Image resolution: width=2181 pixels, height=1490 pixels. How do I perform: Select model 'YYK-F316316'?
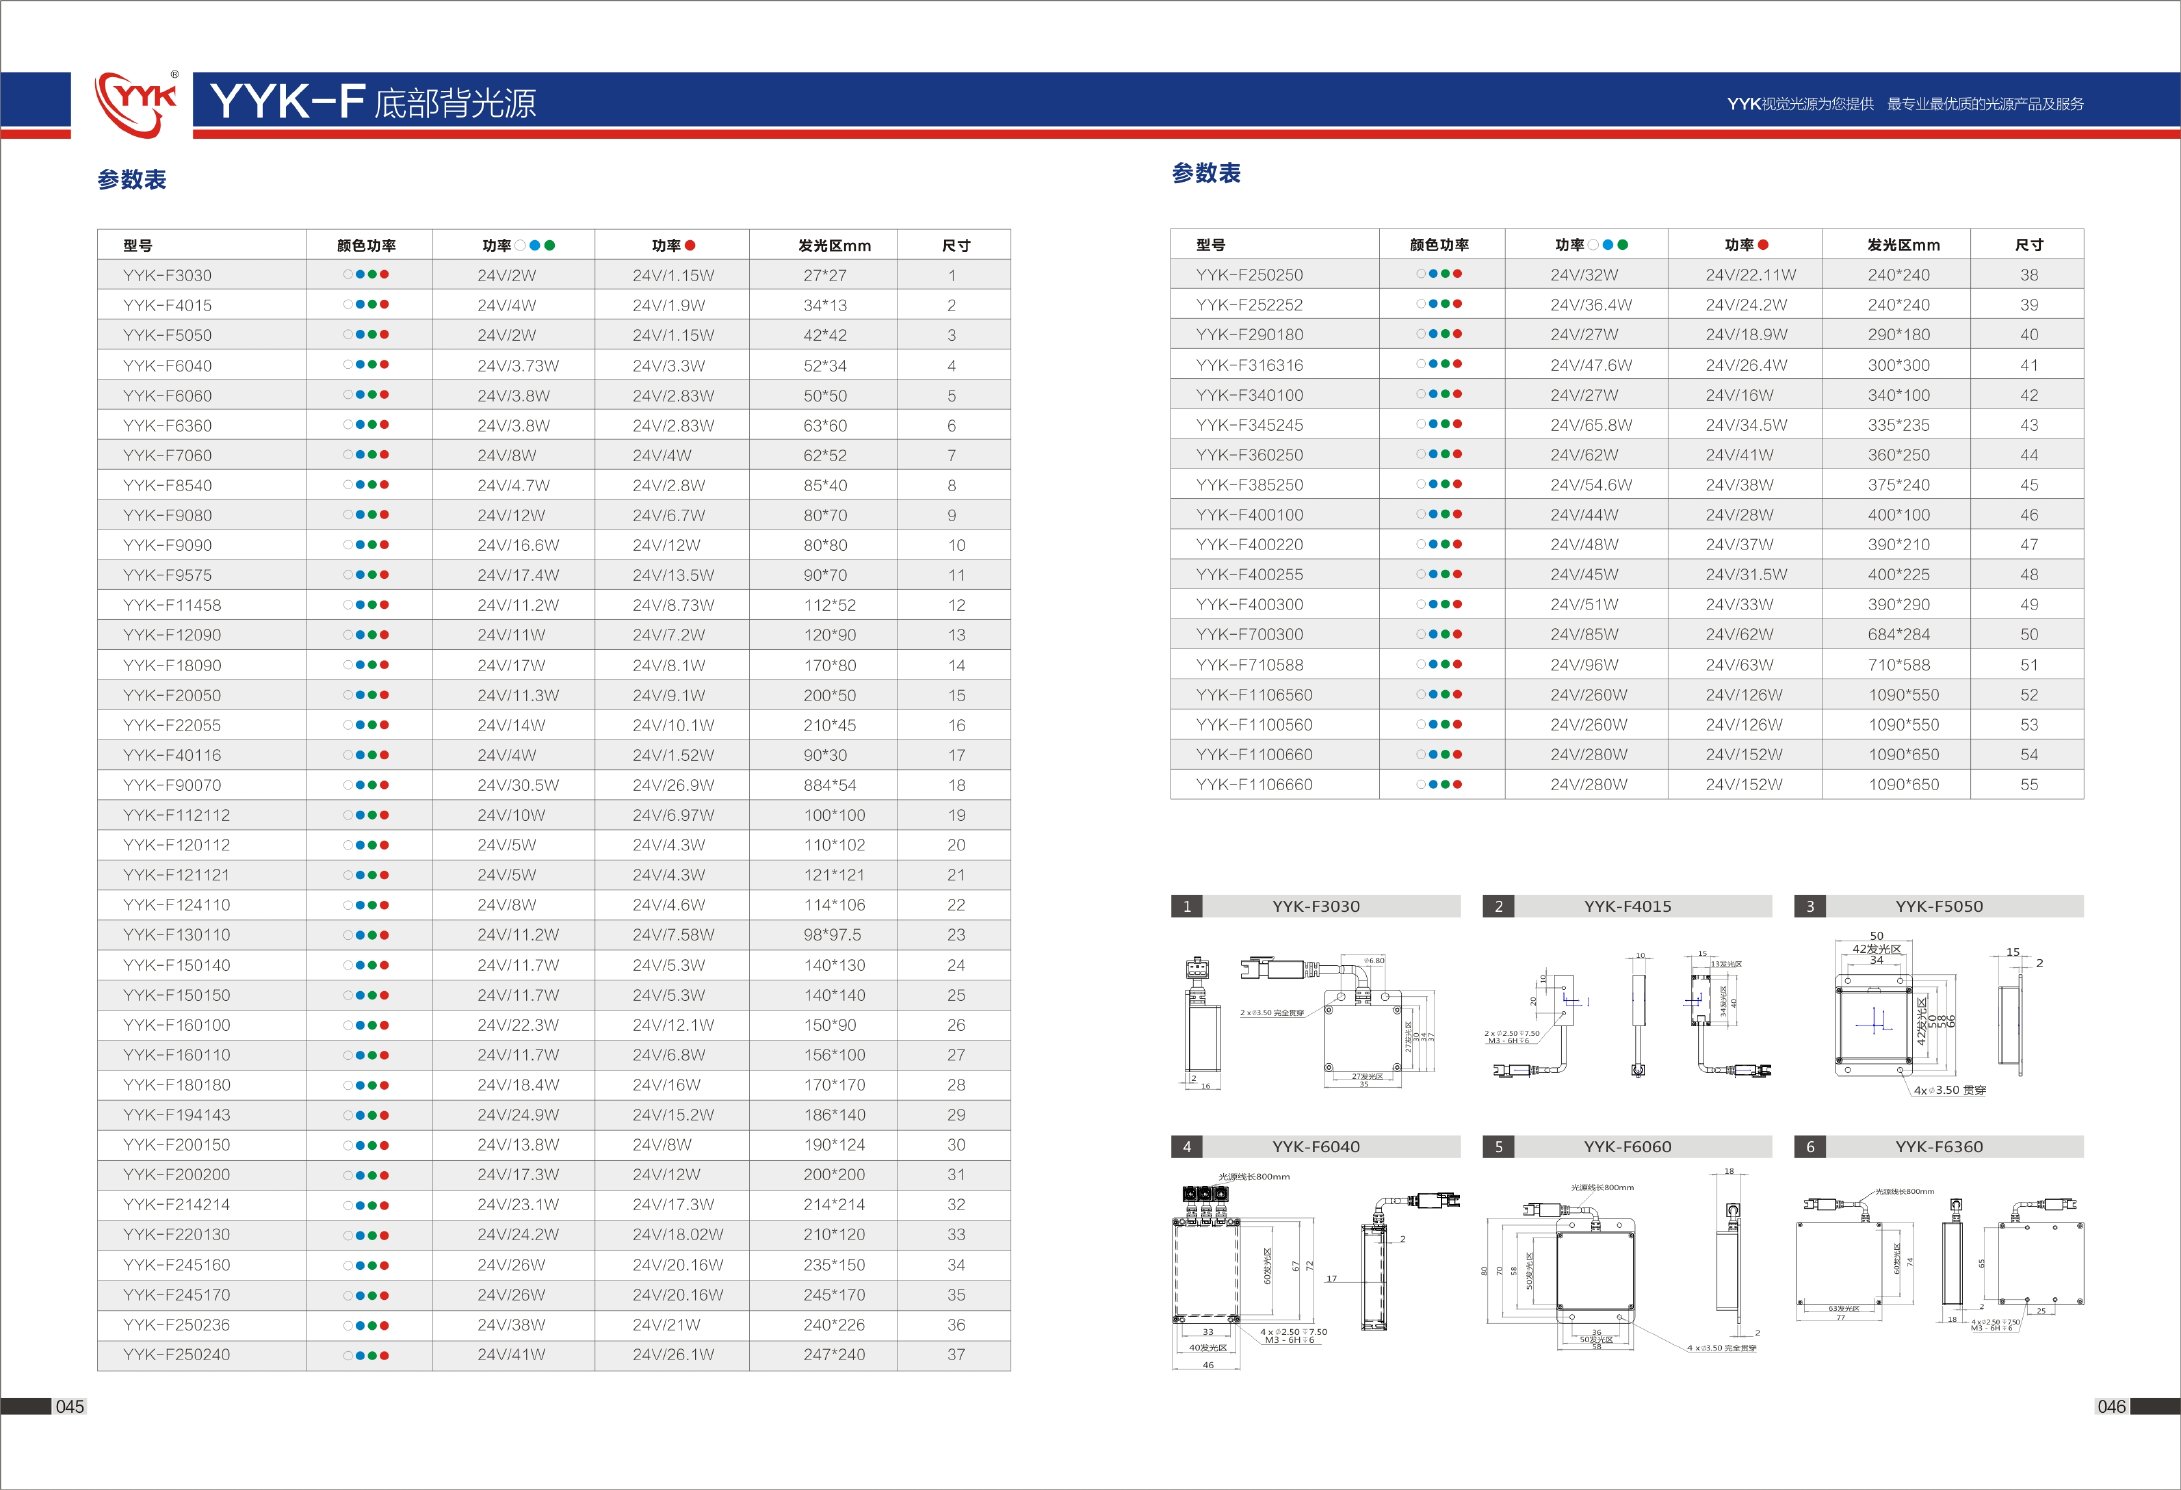1249,365
